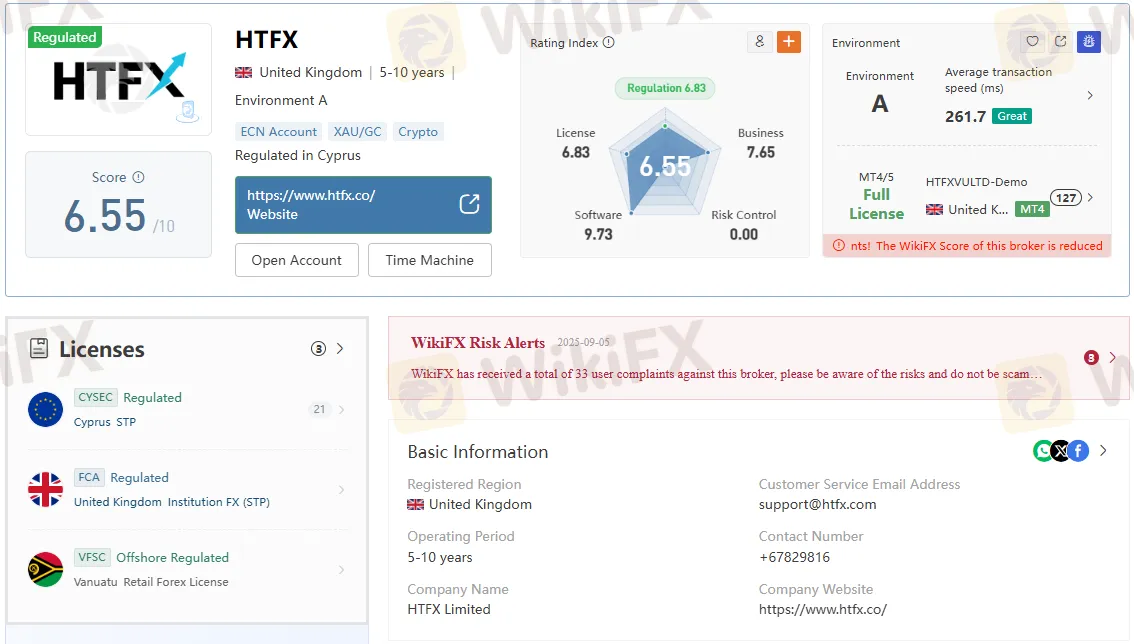
Task: Select the ECN Account tag
Action: pyautogui.click(x=278, y=132)
